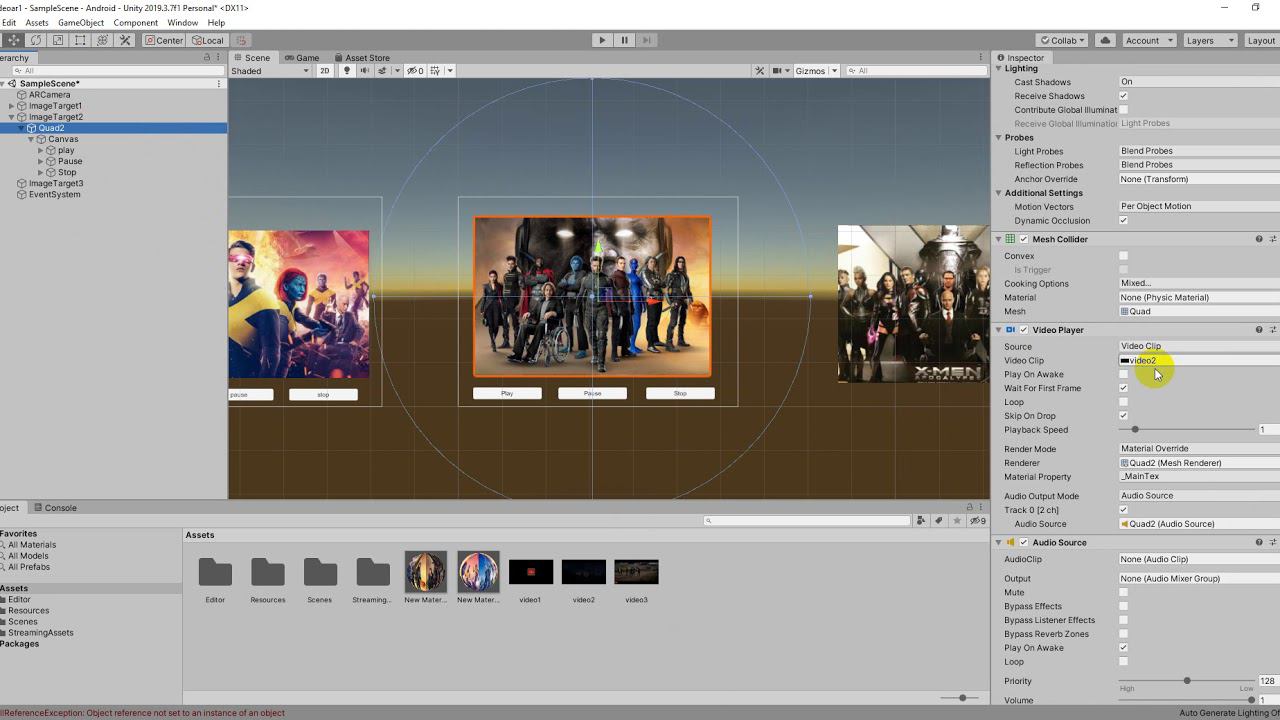Enable Video Player Loop checkbox
This screenshot has width=1280, height=720.
tap(1123, 402)
